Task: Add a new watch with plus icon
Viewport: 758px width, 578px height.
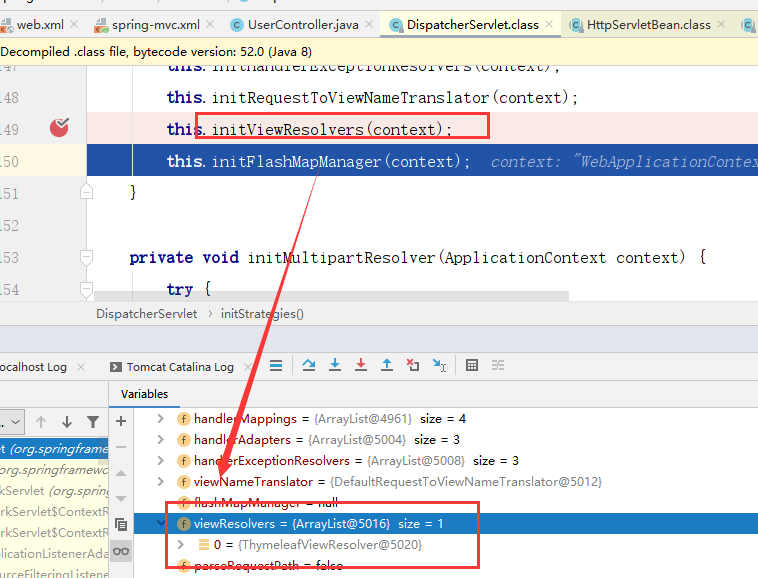Action: pos(121,421)
